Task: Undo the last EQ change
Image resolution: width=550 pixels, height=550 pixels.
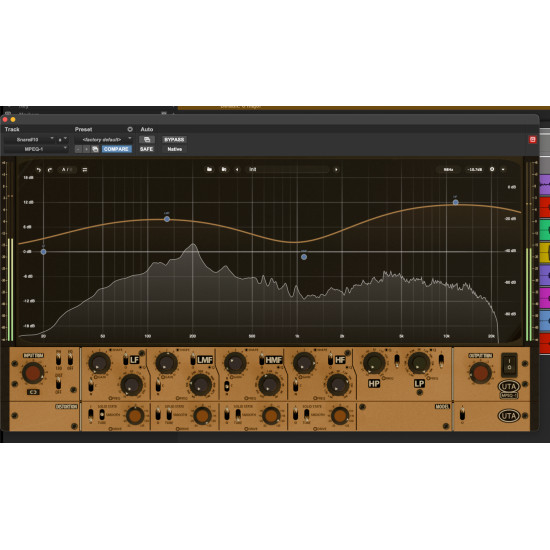Action: pyautogui.click(x=39, y=170)
